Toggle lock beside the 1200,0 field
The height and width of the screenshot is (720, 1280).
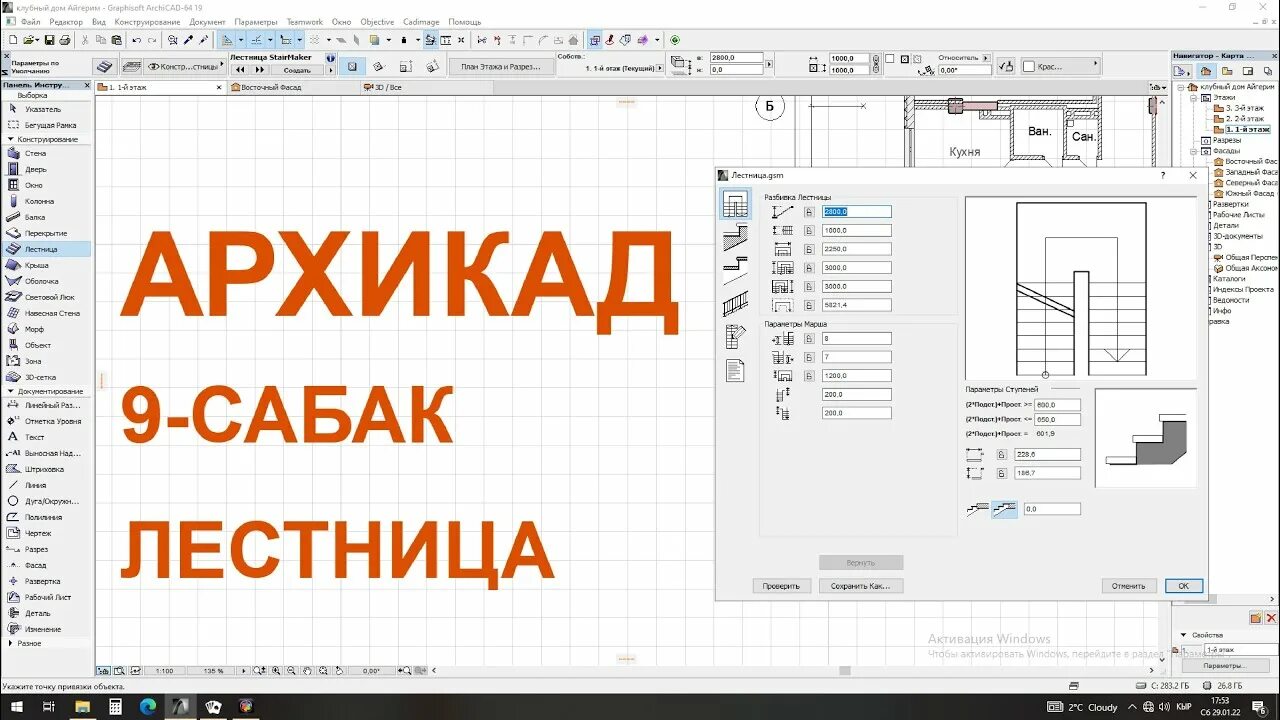(x=809, y=376)
